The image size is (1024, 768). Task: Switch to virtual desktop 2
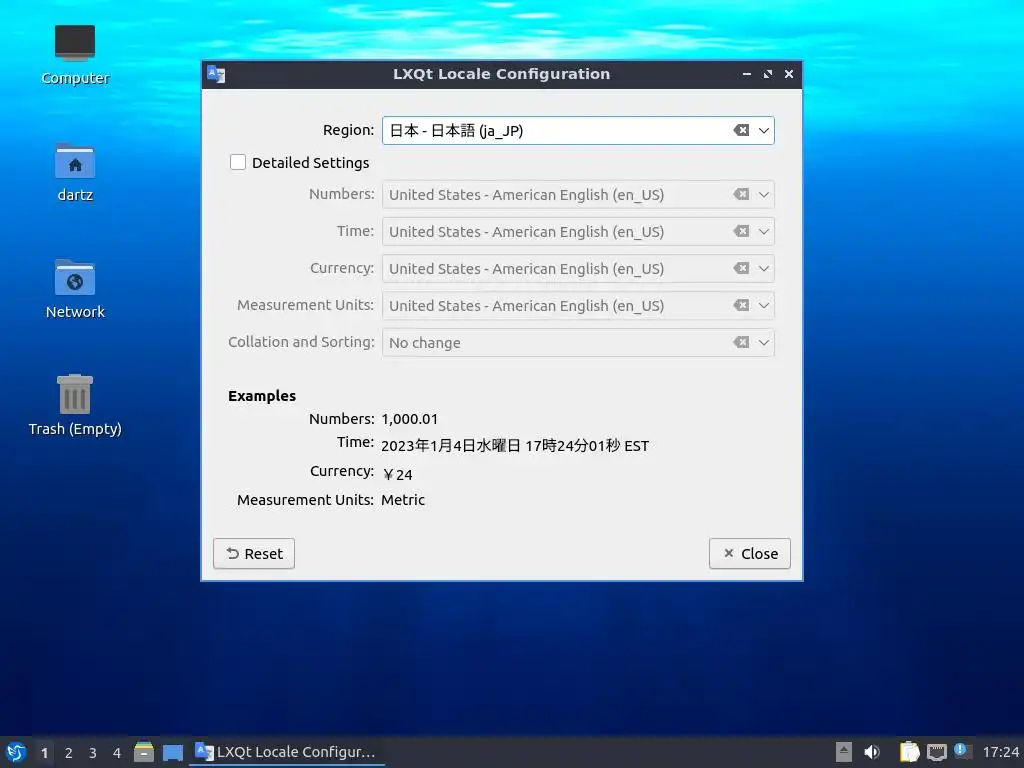[69, 753]
